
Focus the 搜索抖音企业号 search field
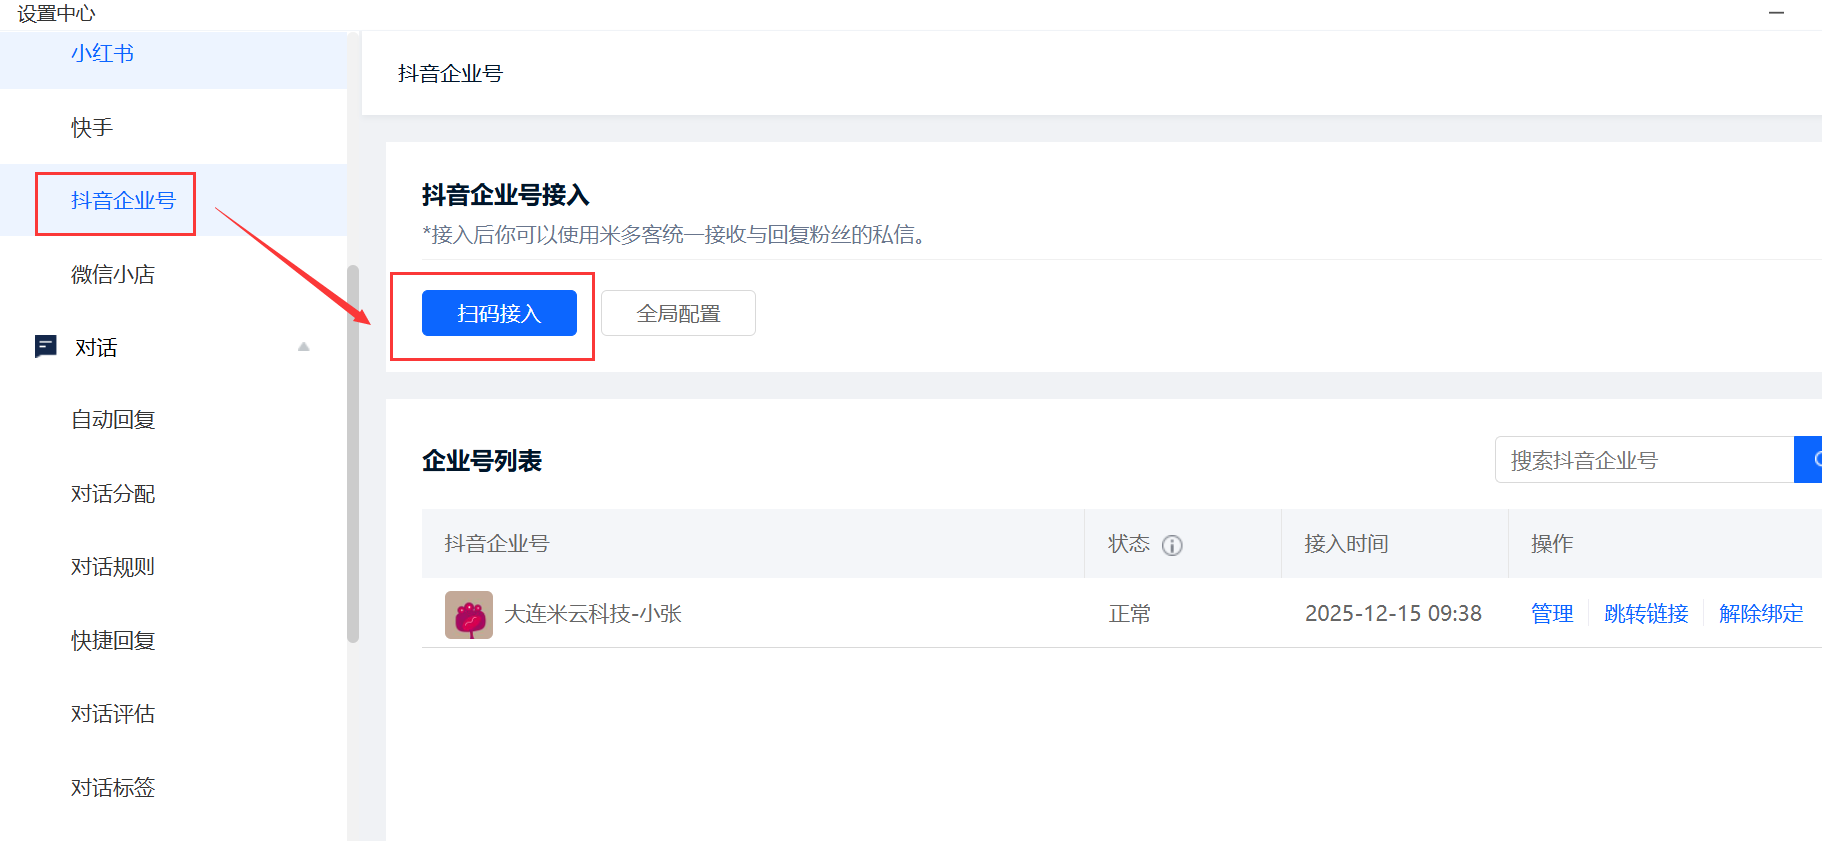click(x=1644, y=460)
